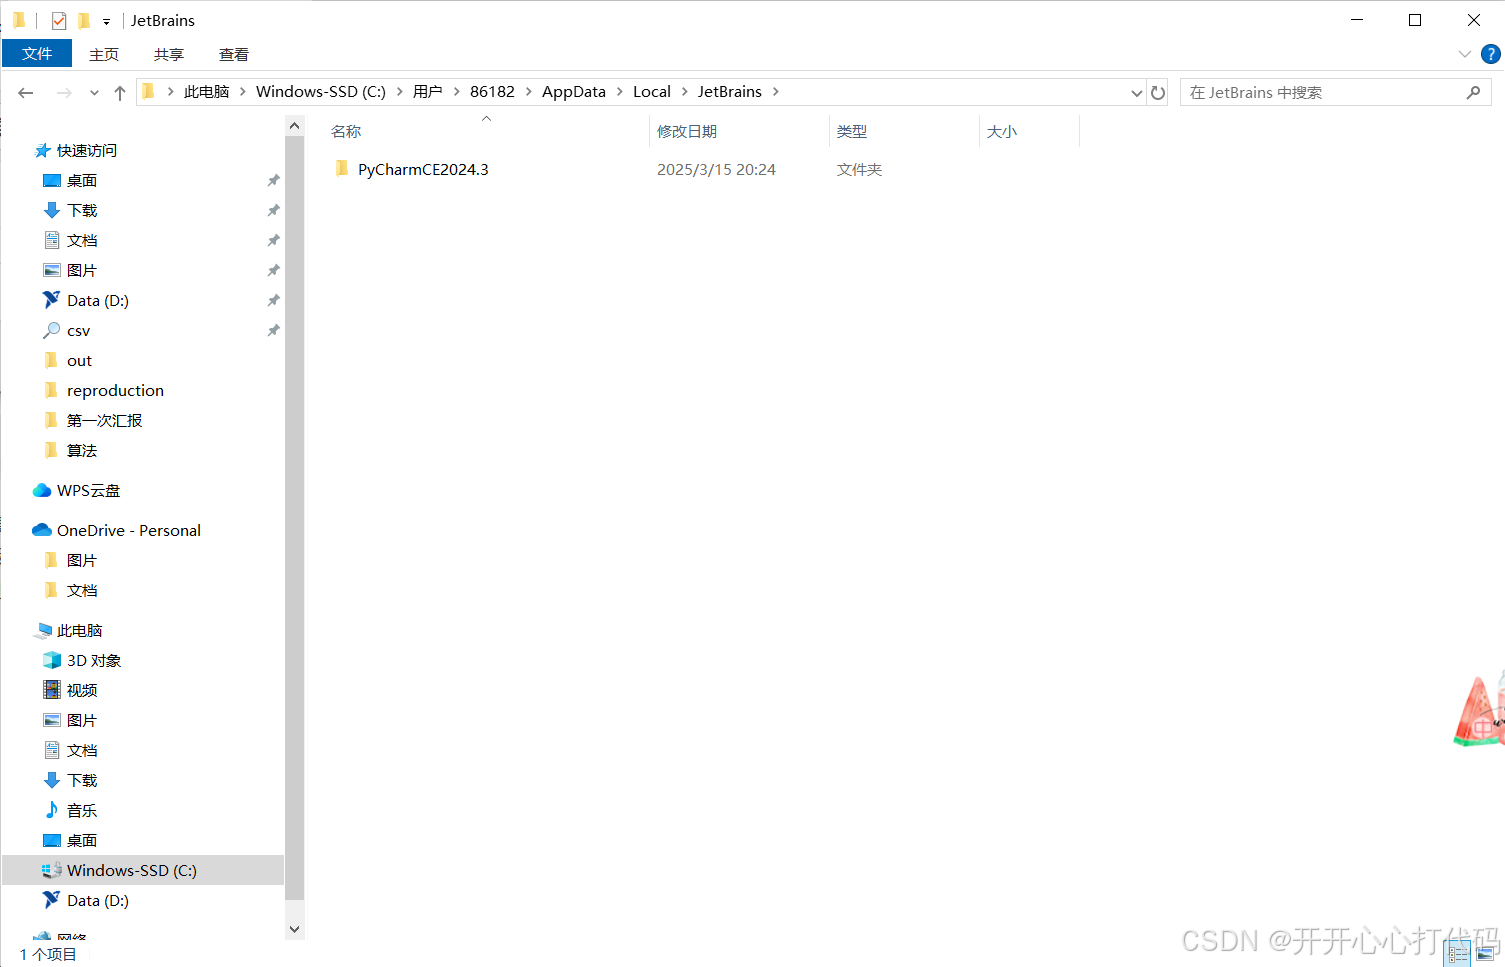Image resolution: width=1505 pixels, height=967 pixels.
Task: Switch to the 主页 ribbon tab
Action: coord(104,54)
